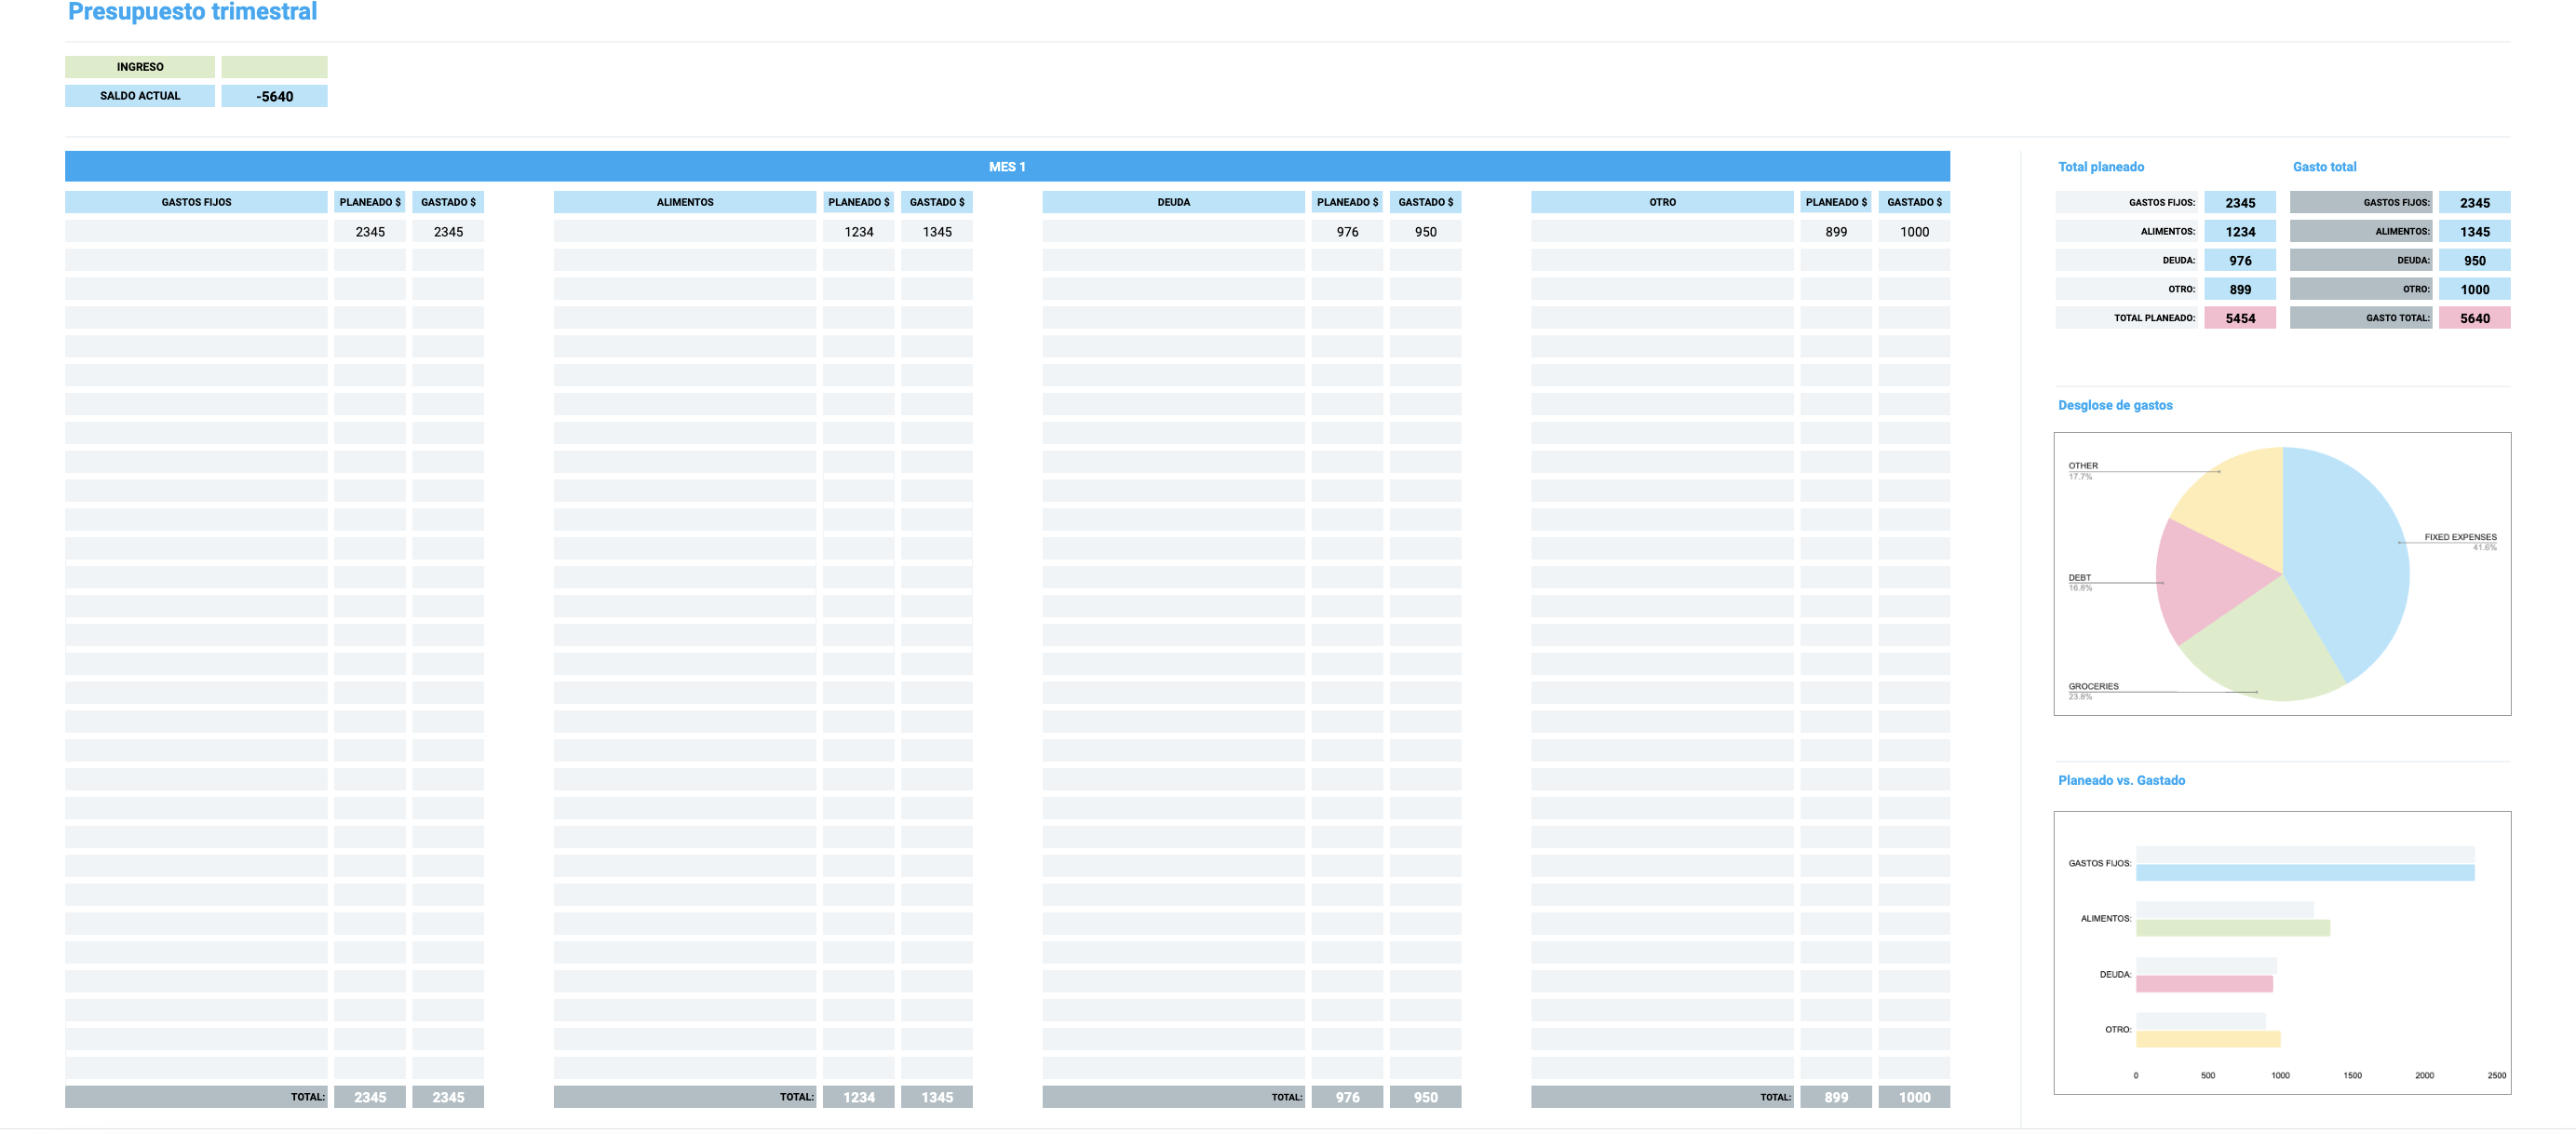Click the Planeado vs. Gastado heading

click(2121, 780)
